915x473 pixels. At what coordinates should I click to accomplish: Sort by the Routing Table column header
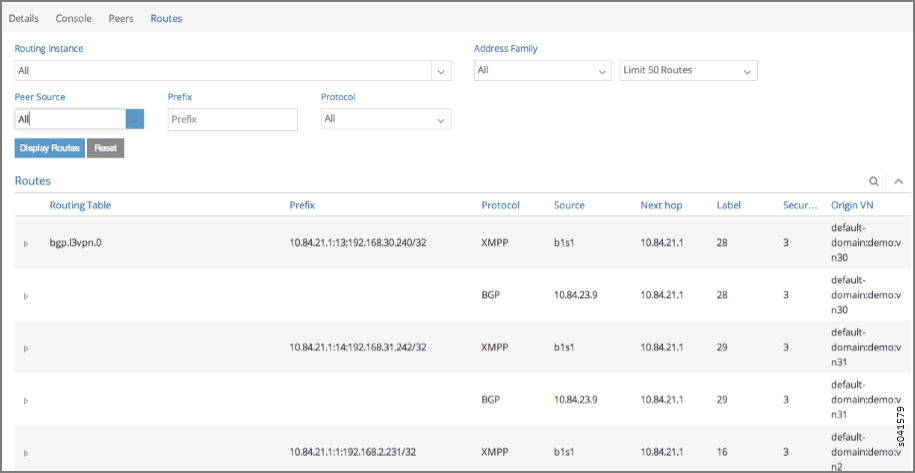click(80, 205)
